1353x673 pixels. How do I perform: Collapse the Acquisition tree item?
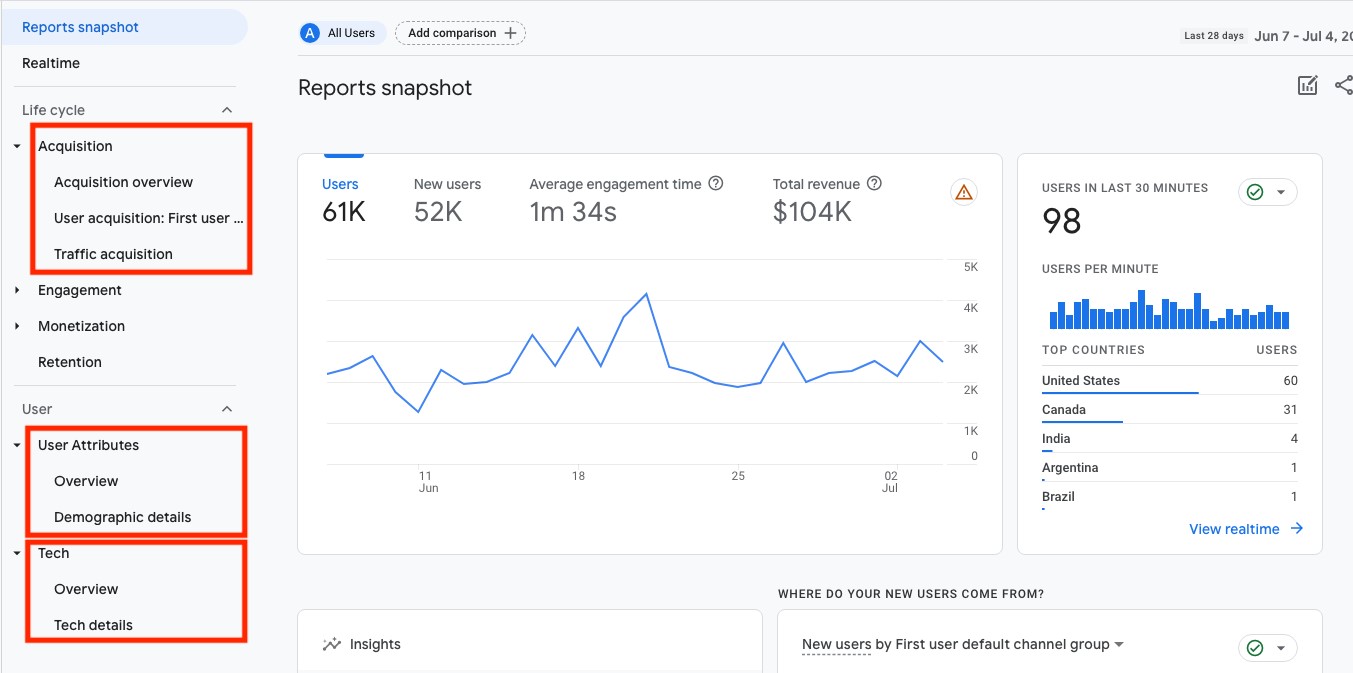[17, 145]
